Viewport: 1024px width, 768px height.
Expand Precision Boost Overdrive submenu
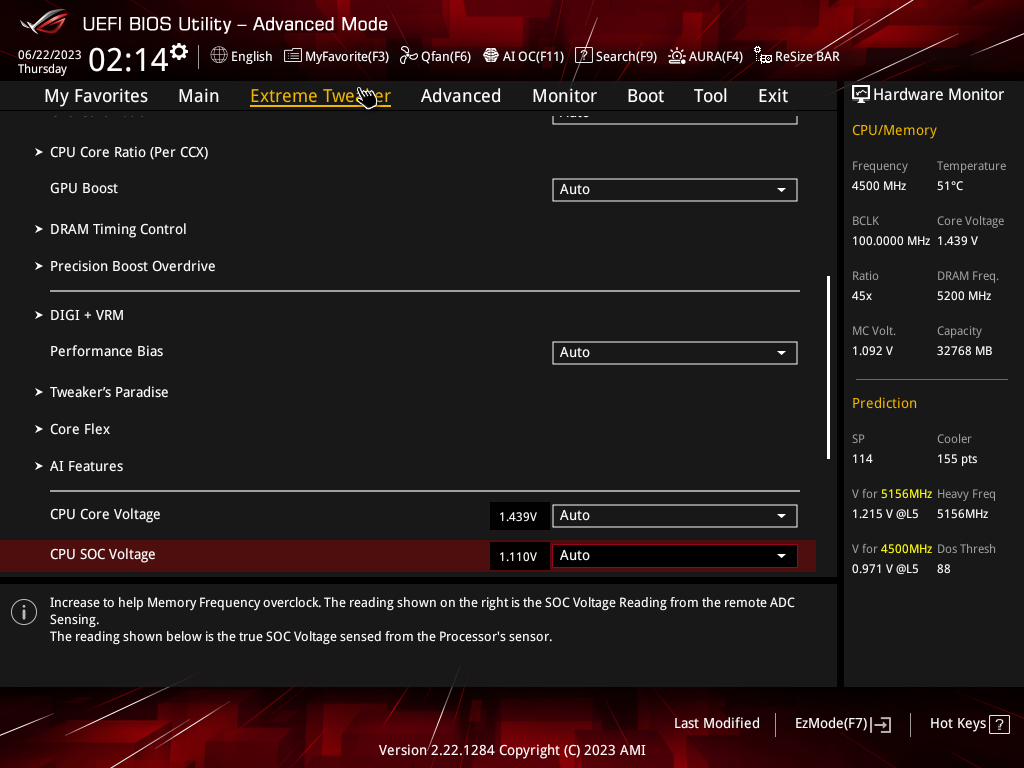(x=133, y=266)
